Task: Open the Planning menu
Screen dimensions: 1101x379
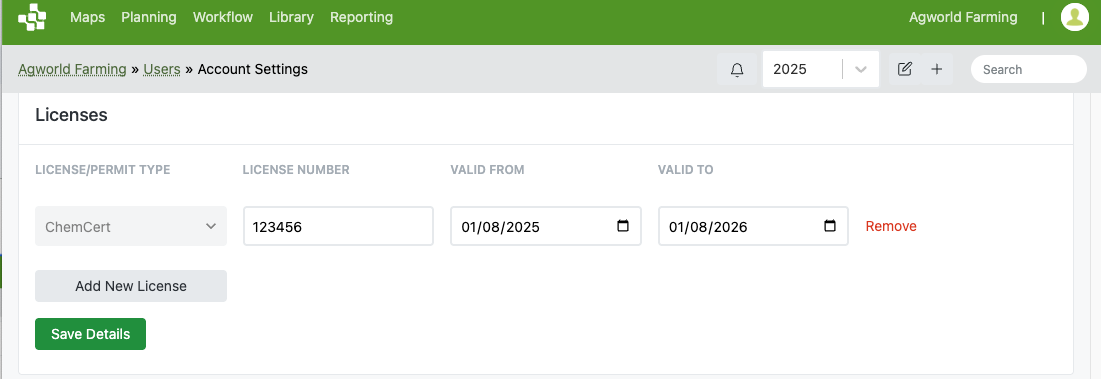Action: tap(149, 17)
